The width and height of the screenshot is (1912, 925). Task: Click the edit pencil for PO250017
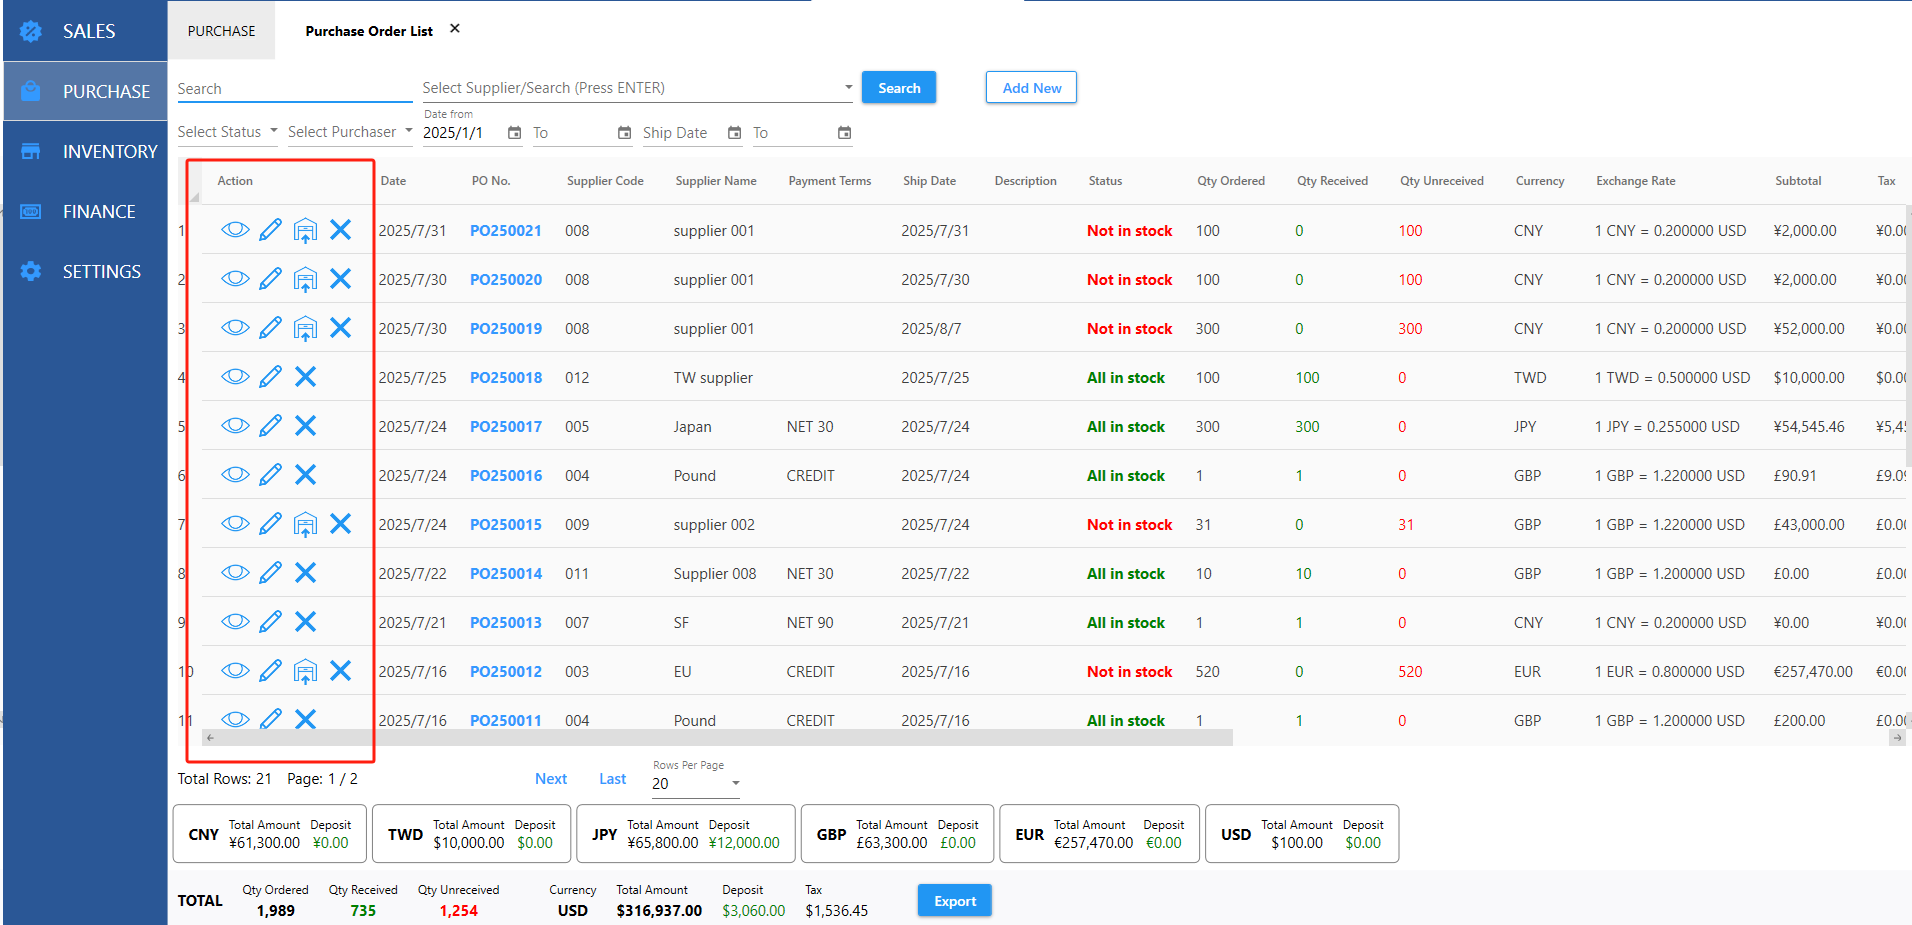coord(270,426)
